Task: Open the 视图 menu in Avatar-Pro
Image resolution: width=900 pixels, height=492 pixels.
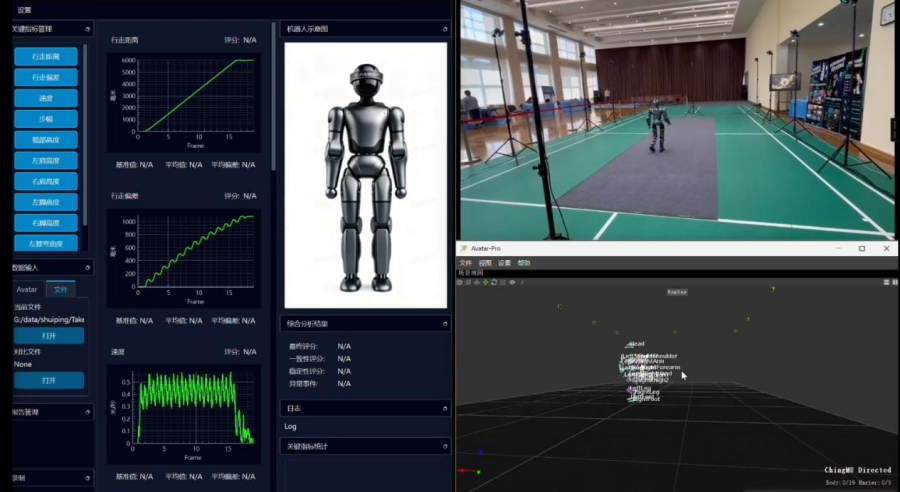Action: (x=485, y=263)
